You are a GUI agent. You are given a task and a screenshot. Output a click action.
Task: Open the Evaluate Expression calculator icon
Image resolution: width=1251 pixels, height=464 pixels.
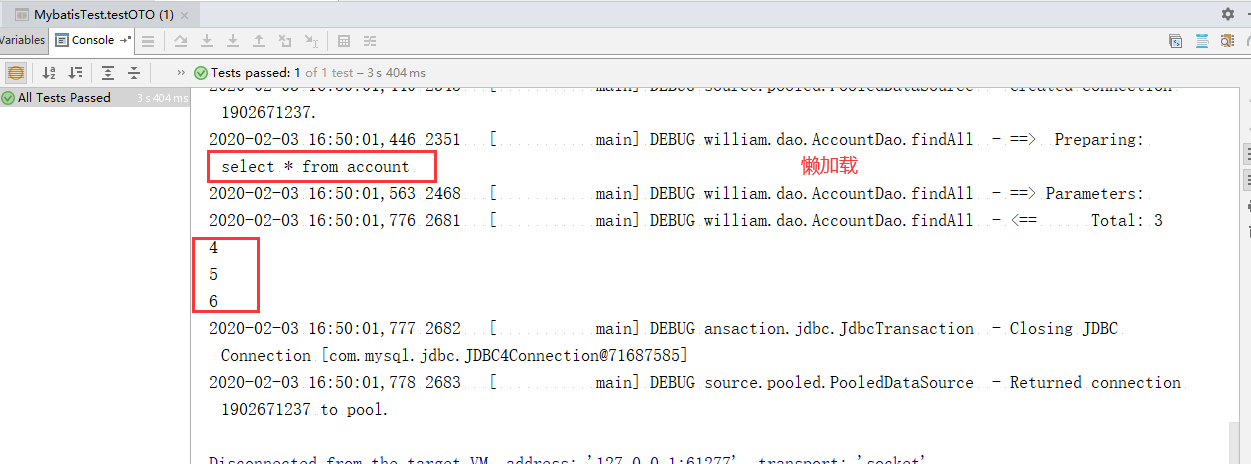click(x=344, y=41)
